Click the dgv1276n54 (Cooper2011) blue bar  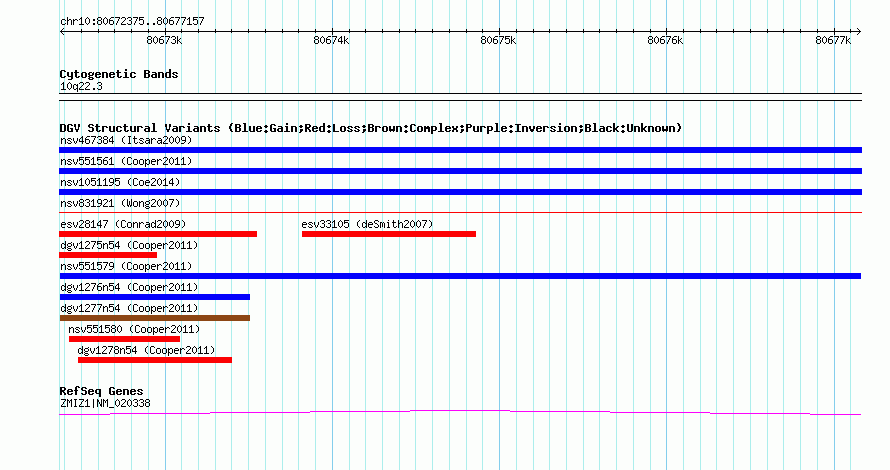[154, 297]
